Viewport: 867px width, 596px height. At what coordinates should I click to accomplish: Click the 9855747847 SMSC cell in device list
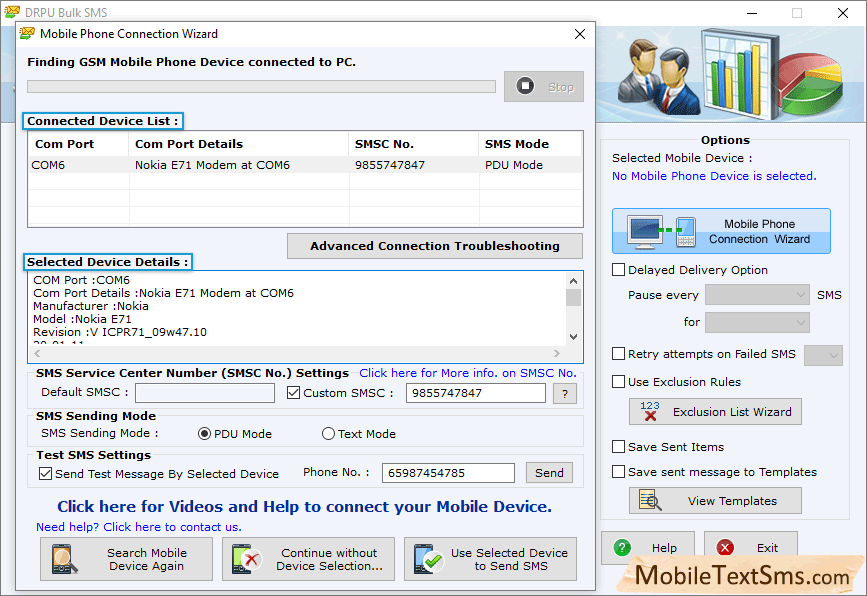point(390,165)
